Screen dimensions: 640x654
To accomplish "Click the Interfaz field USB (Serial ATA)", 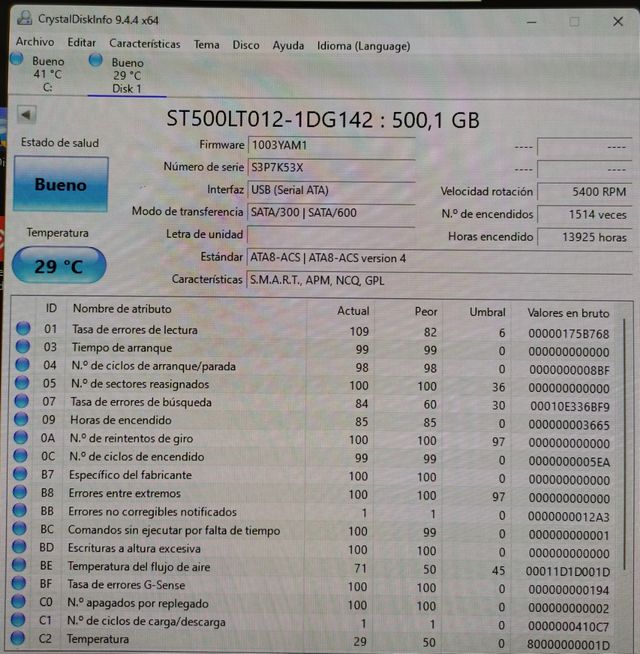I will point(331,190).
